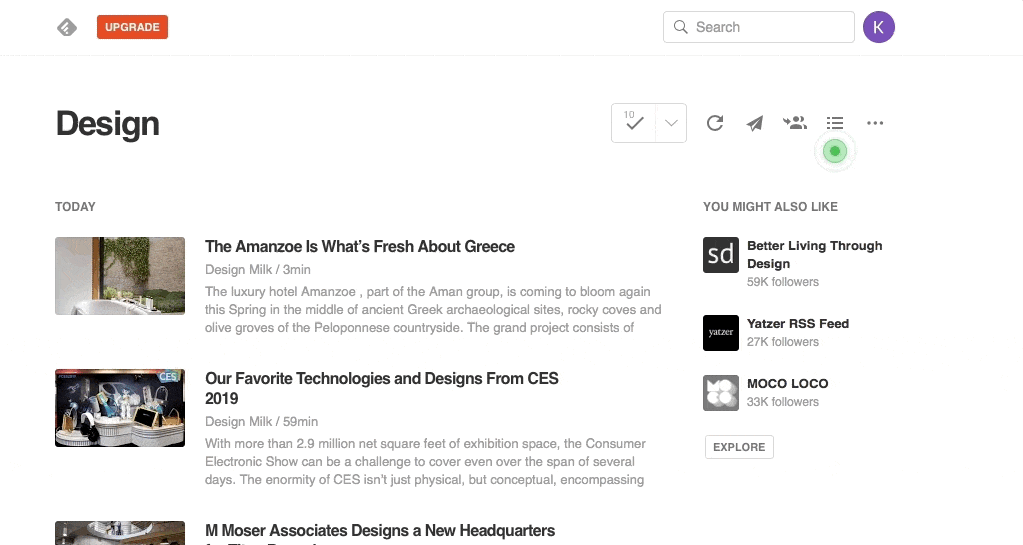Image resolution: width=1023 pixels, height=545 pixels.
Task: Click the sd feed logo icon
Action: coord(721,255)
